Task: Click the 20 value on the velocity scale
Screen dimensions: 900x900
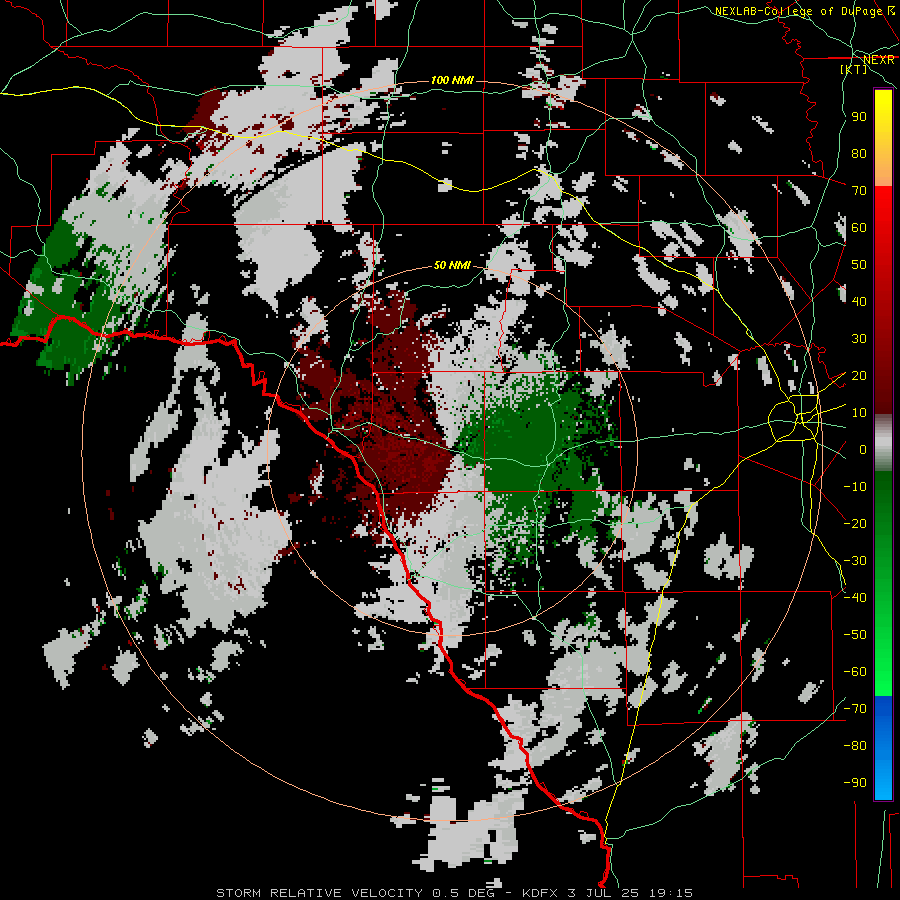Action: tap(859, 376)
